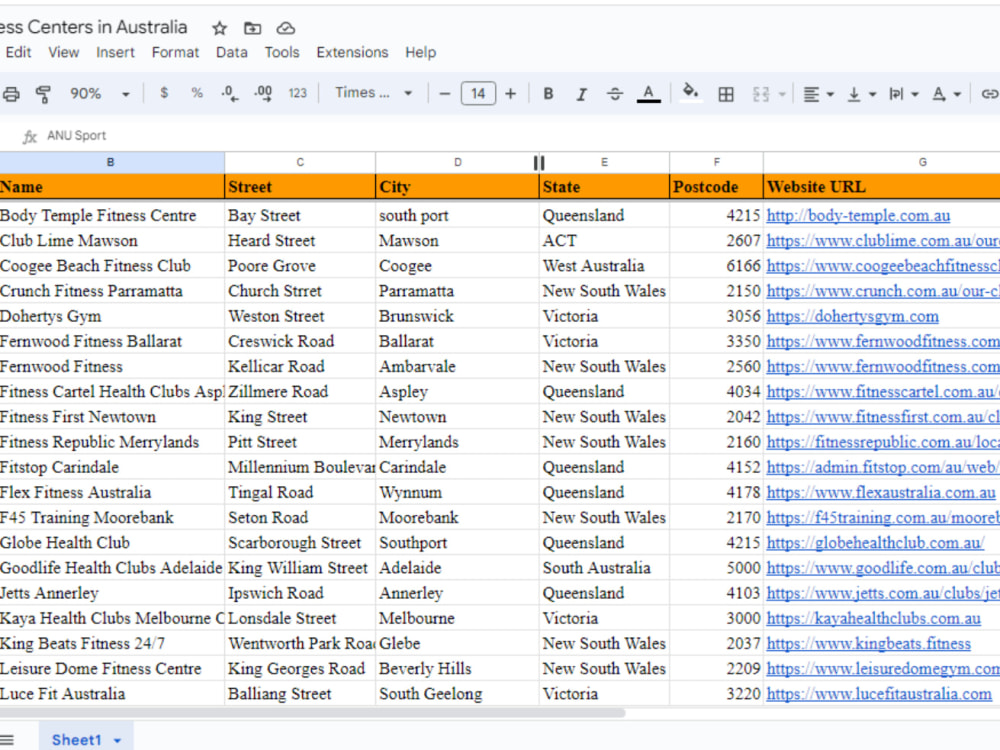
Task: Select column B header
Action: [111, 163]
